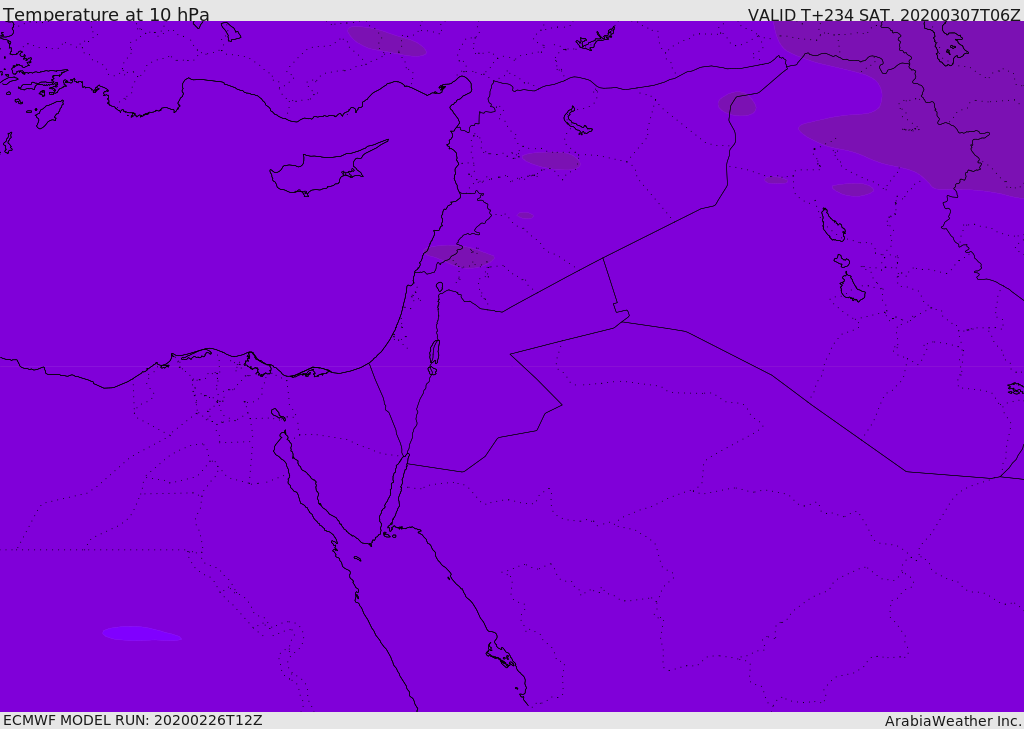Click the bright violet patch over southwest Egypt

tap(142, 634)
